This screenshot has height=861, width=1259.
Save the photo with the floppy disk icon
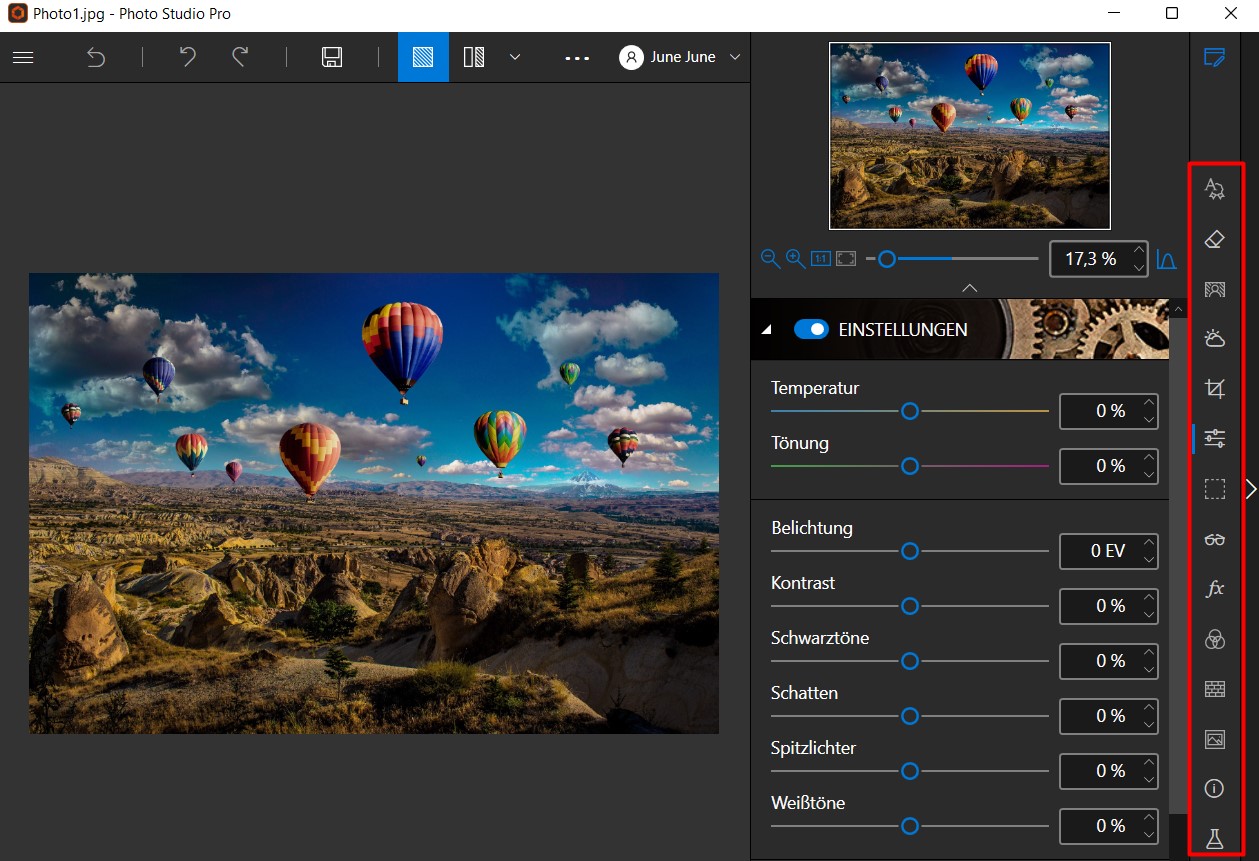pyautogui.click(x=332, y=57)
